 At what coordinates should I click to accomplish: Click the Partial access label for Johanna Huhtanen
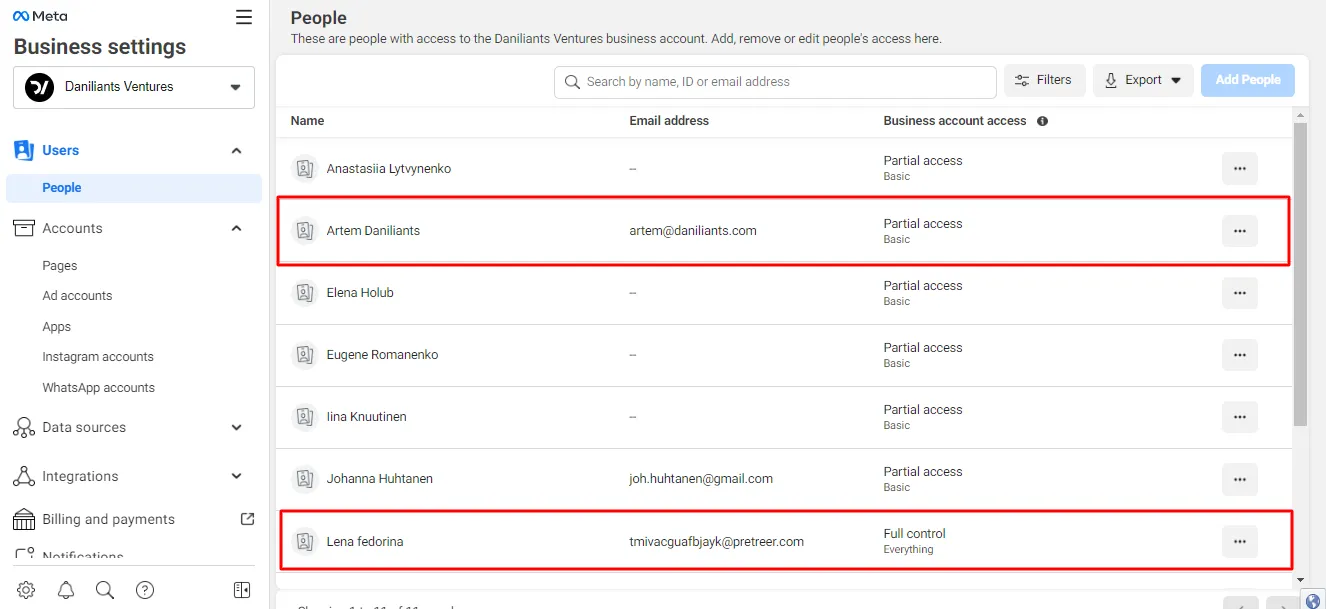[x=923, y=472]
